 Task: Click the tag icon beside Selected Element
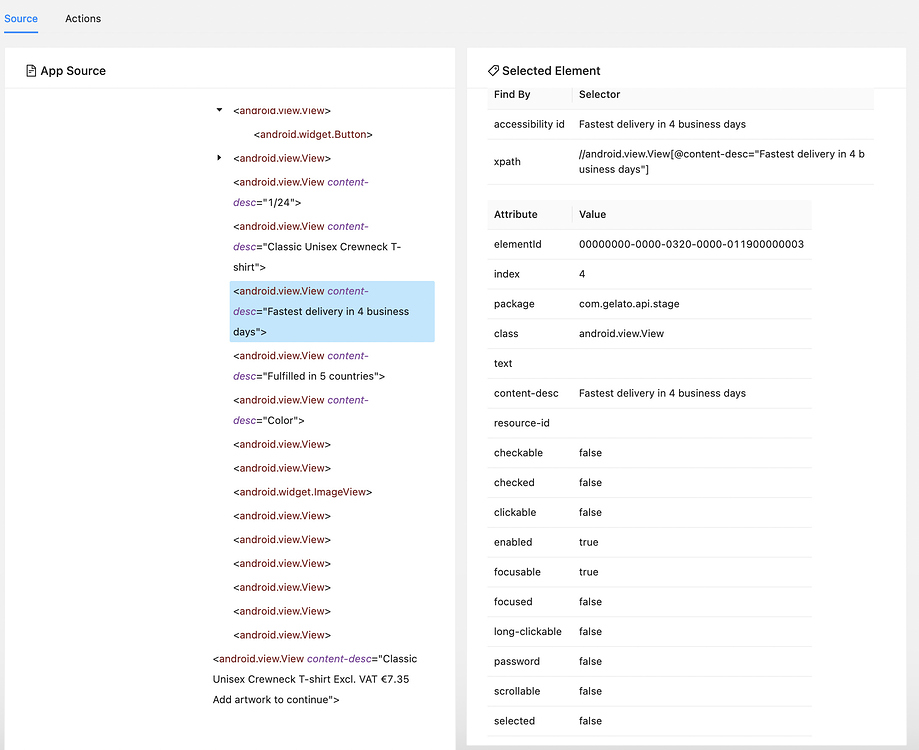pyautogui.click(x=492, y=70)
